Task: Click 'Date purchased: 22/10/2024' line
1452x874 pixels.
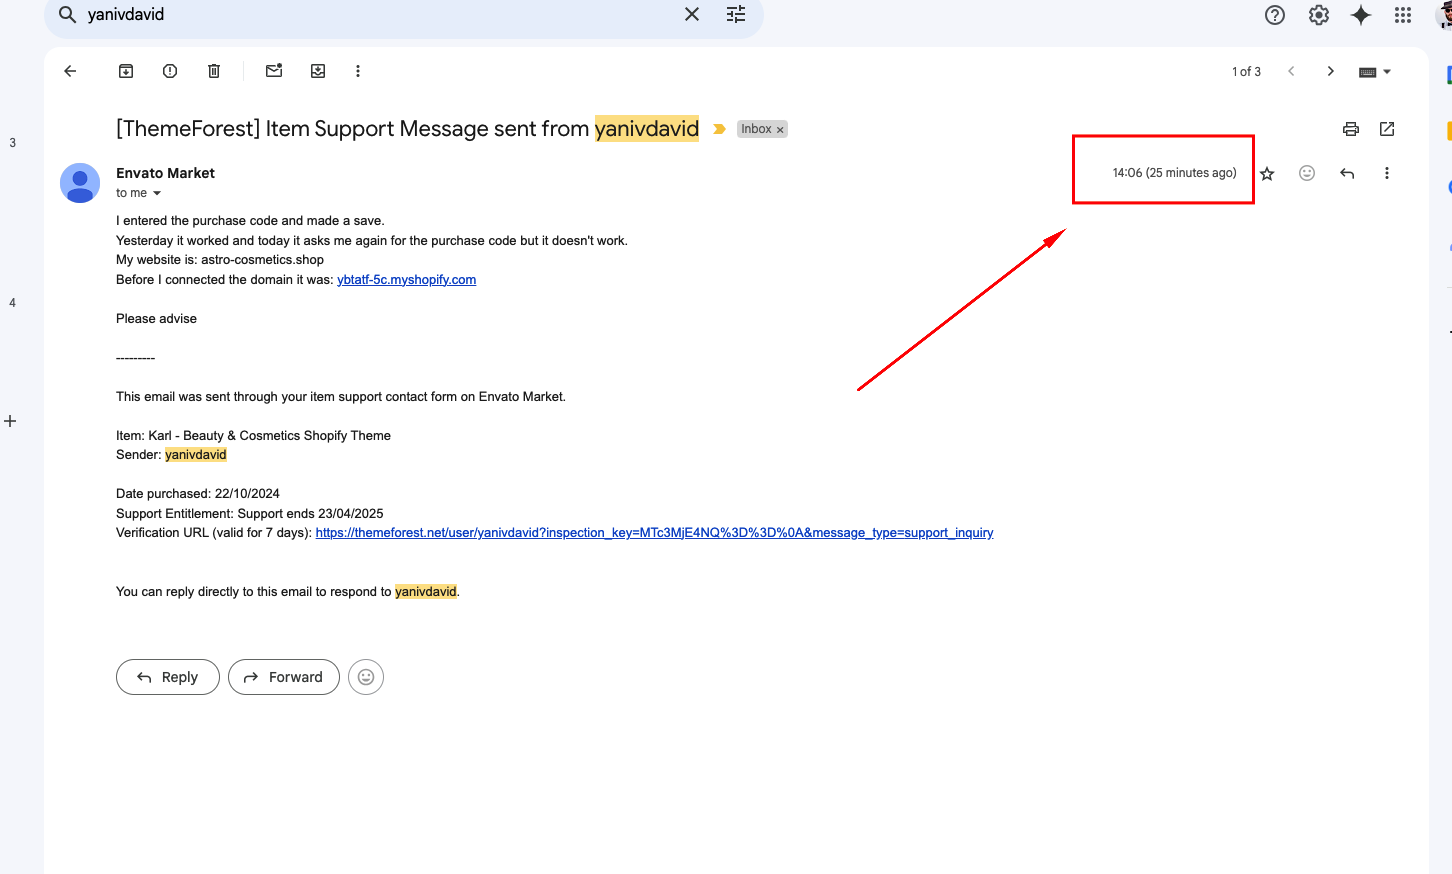Action: pos(198,494)
